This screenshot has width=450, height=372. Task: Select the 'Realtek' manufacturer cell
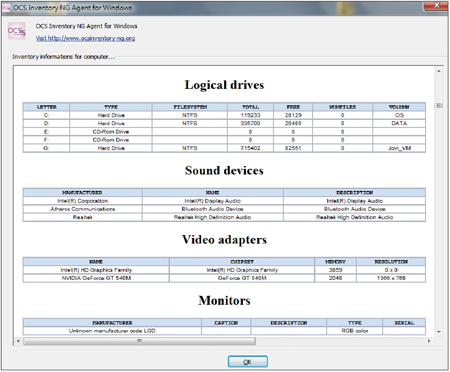click(x=82, y=217)
